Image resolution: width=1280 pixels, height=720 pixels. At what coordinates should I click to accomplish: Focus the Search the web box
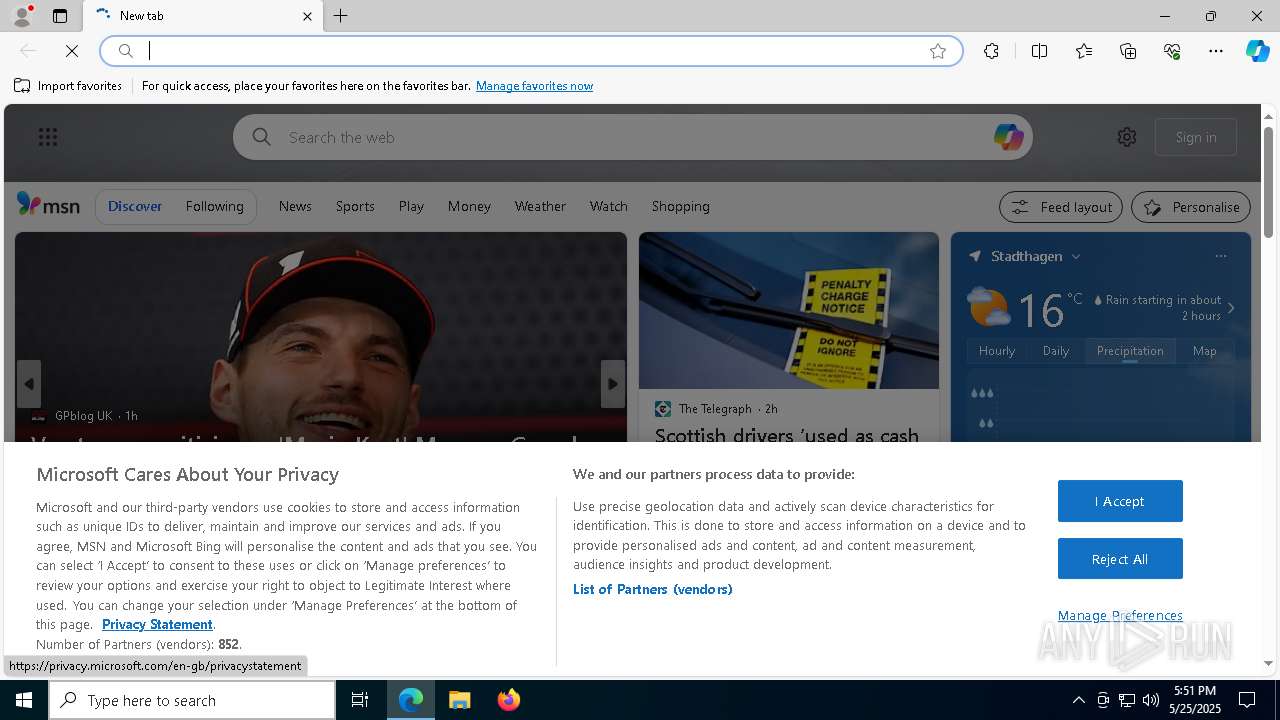point(632,137)
